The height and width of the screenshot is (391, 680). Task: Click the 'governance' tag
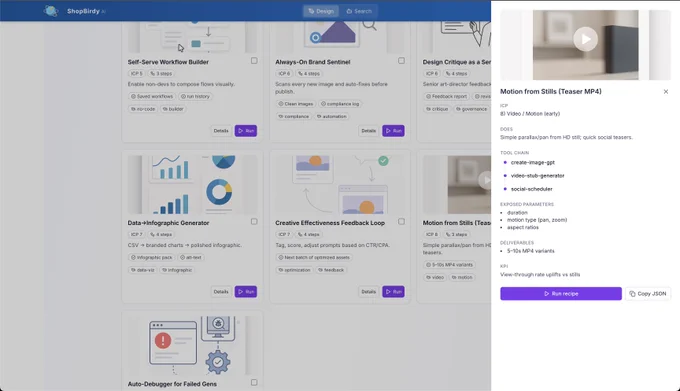[x=471, y=109]
